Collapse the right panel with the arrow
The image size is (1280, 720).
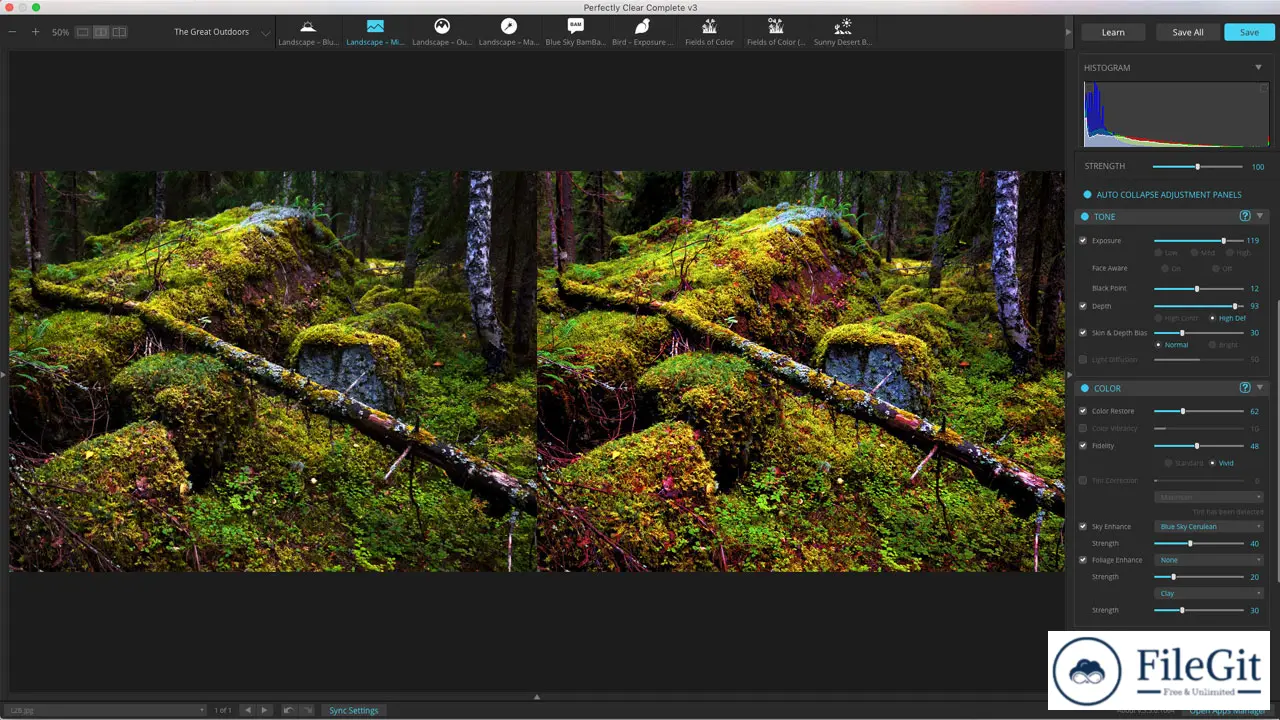click(1070, 32)
